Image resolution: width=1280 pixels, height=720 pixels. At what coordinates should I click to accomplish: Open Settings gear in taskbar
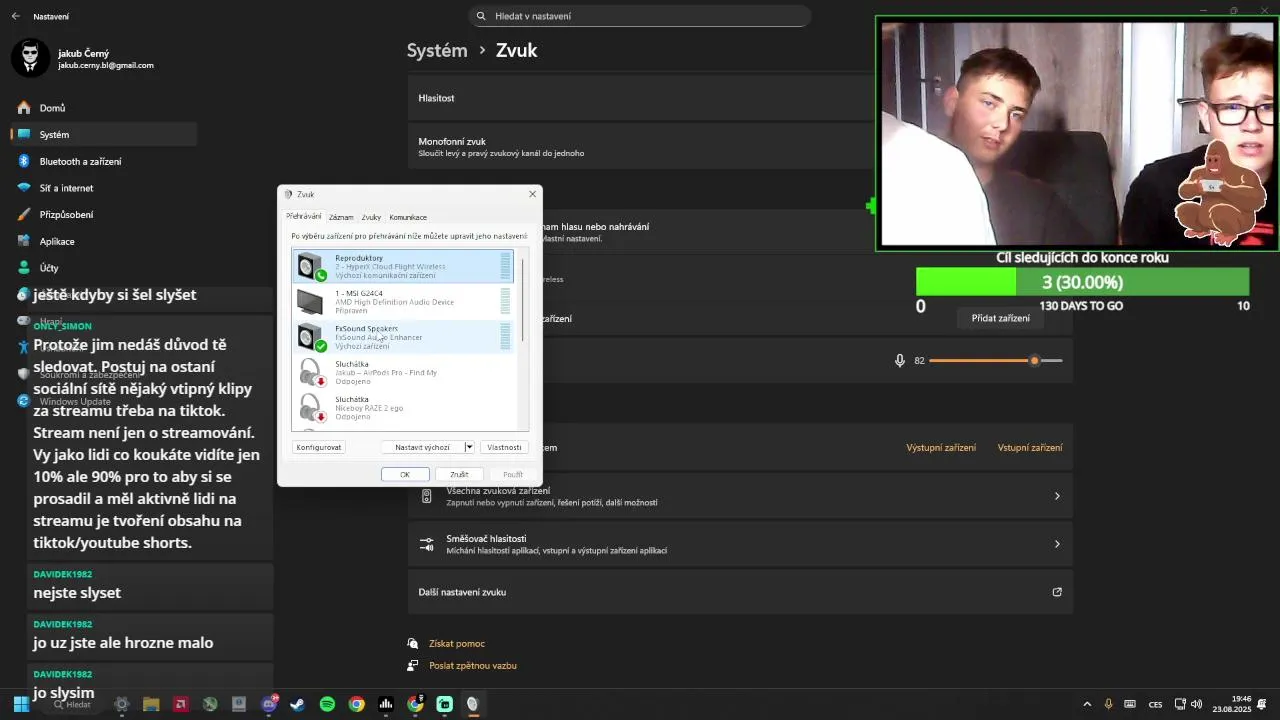(x=122, y=704)
